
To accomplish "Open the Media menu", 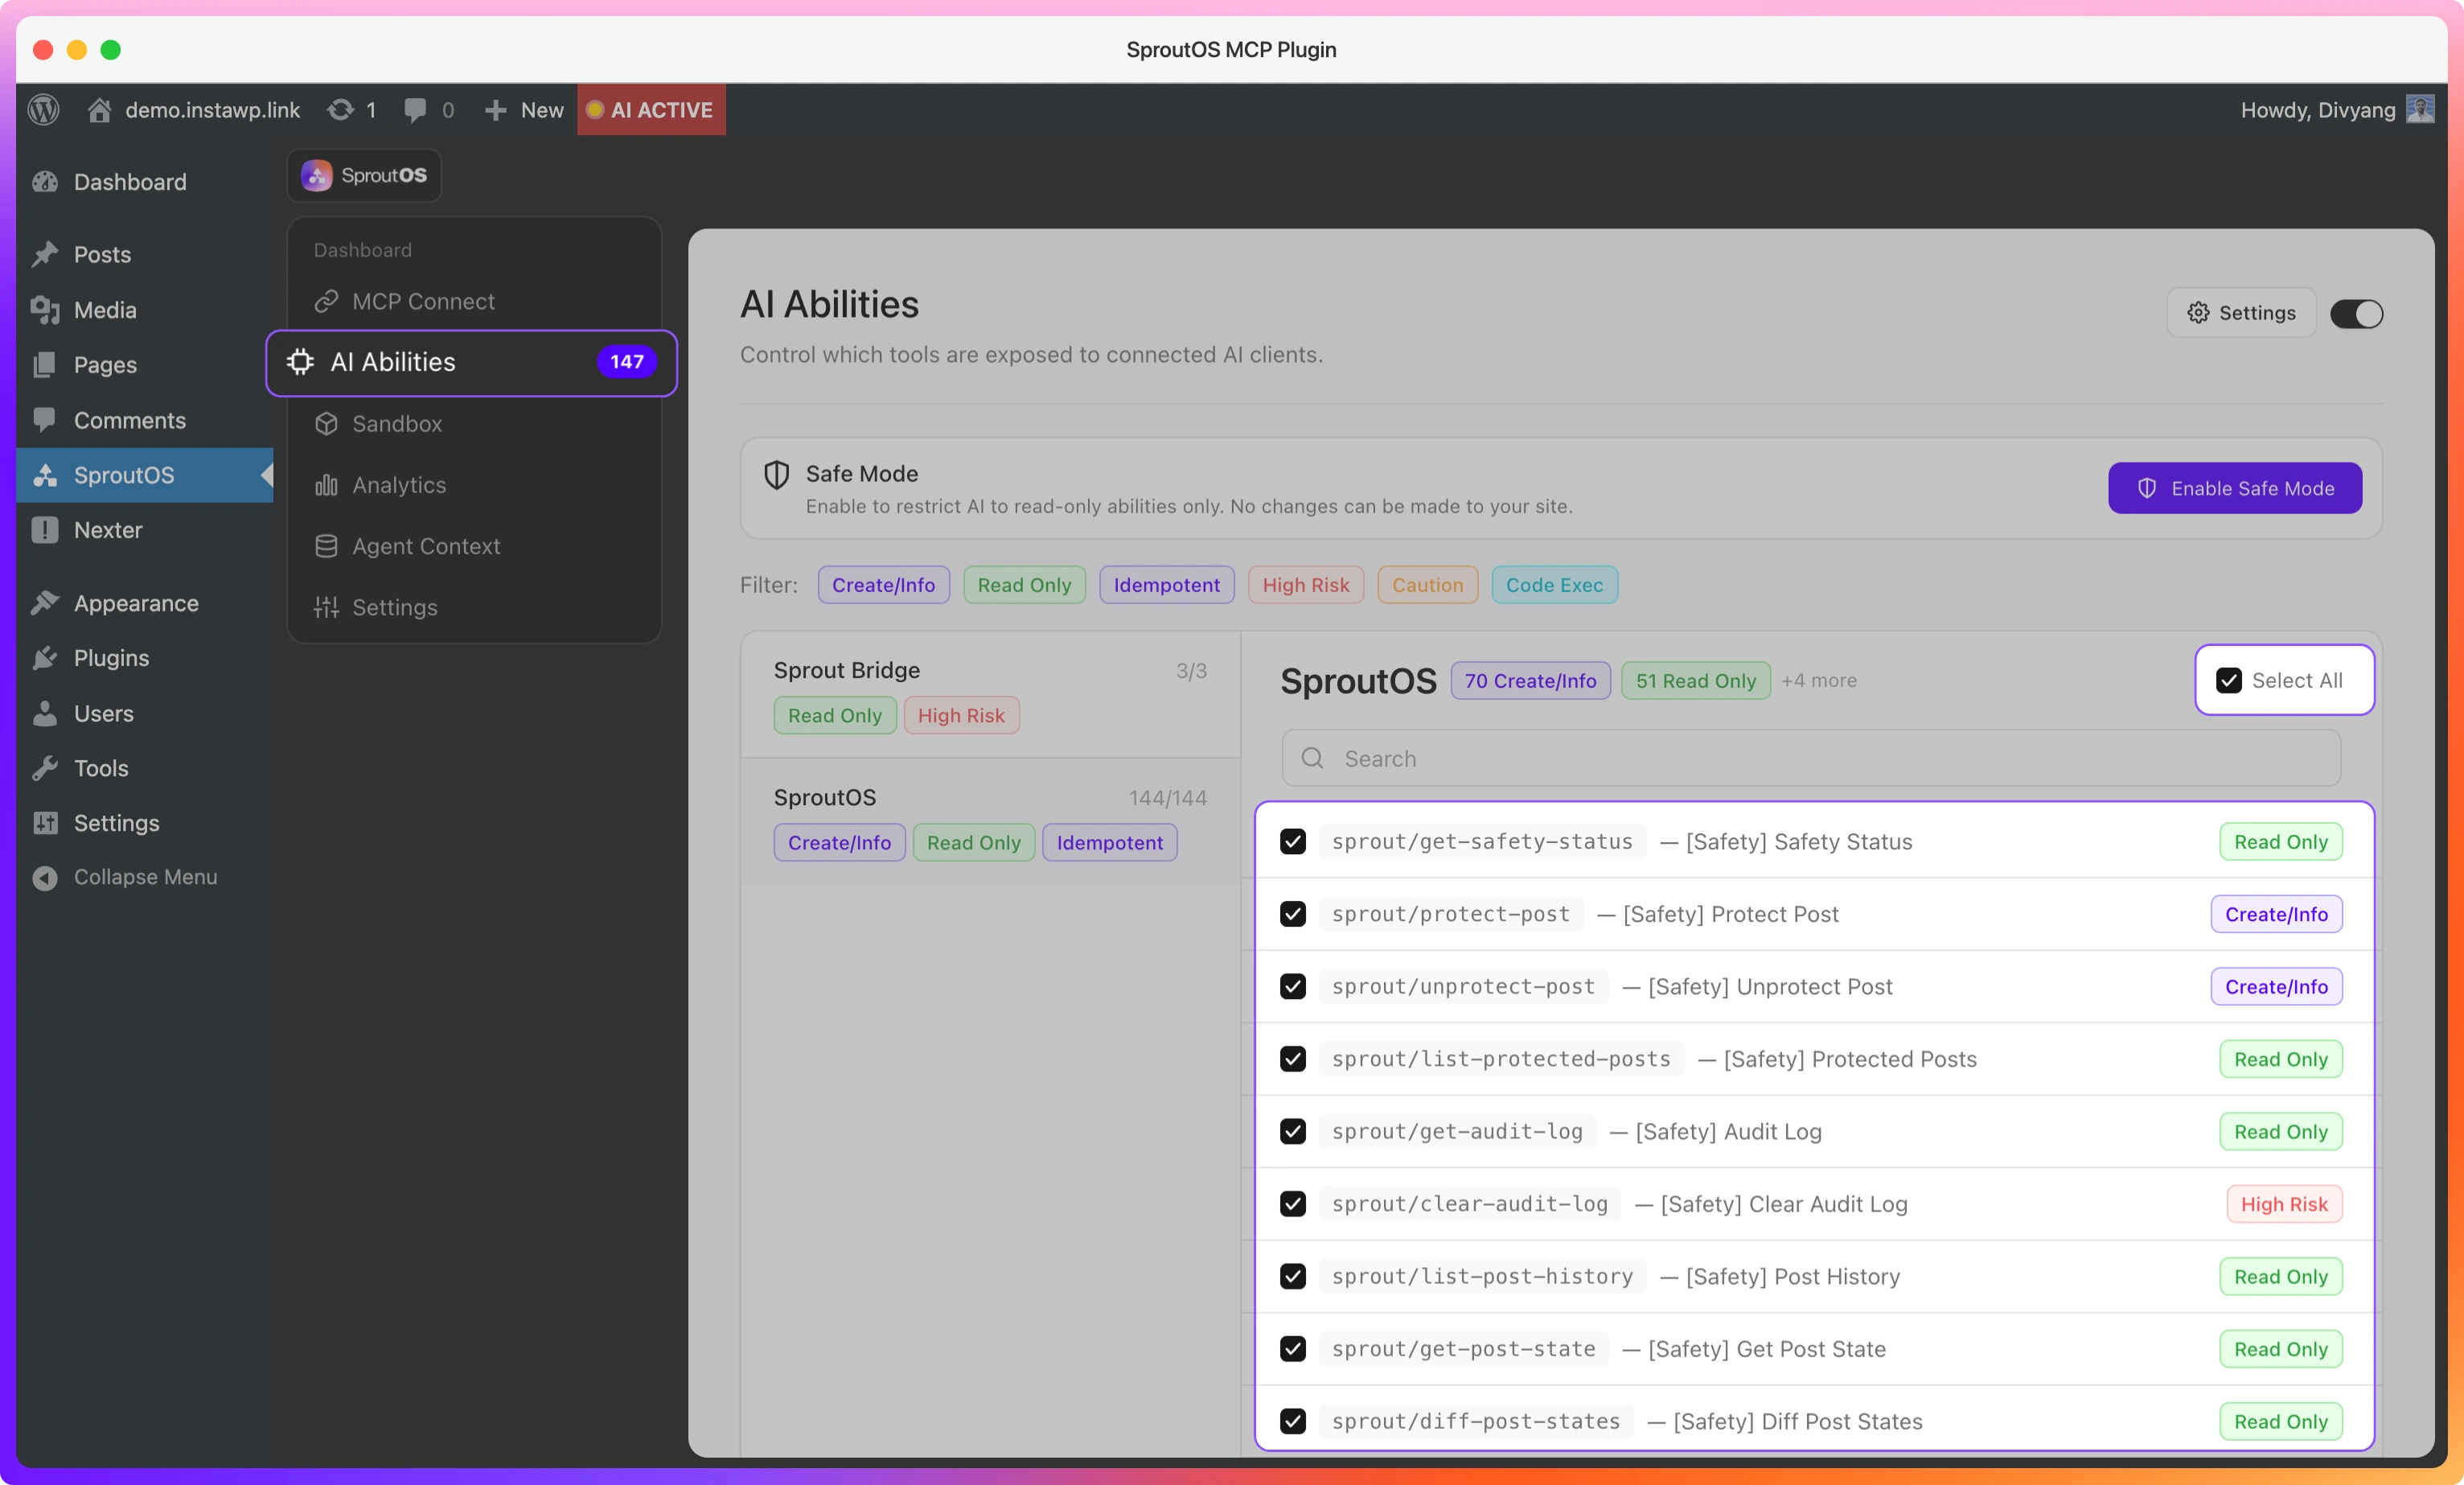I will [144, 310].
